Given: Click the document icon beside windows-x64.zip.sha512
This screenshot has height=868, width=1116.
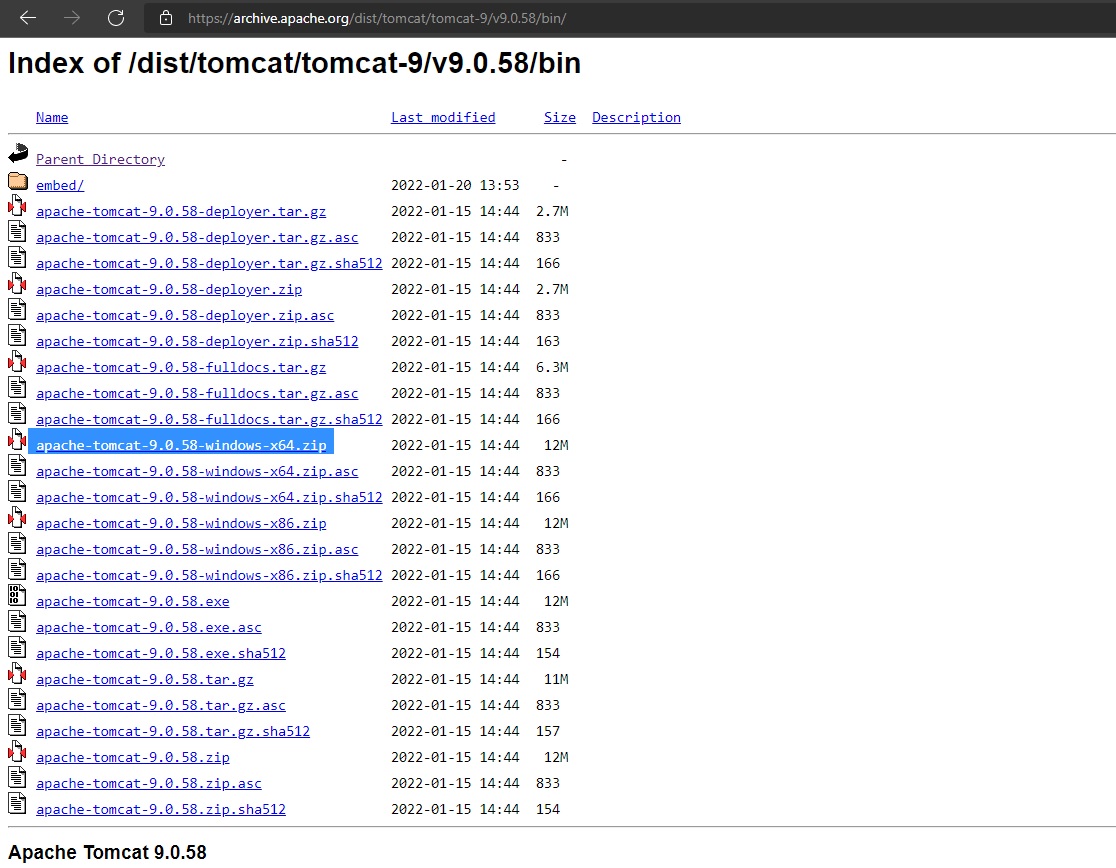Looking at the screenshot, I should 18,492.
